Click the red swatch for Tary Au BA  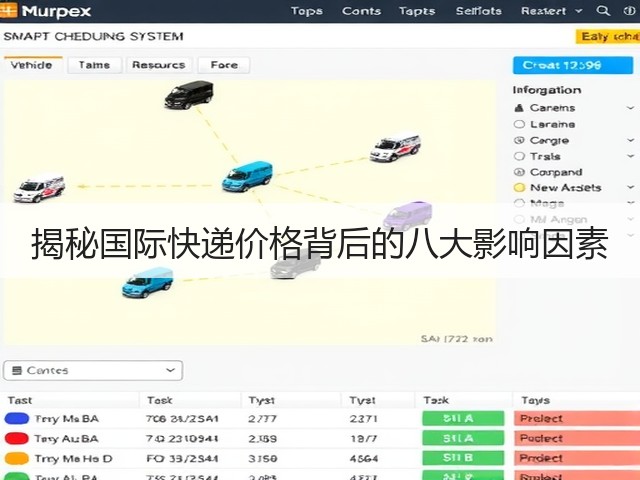17,438
